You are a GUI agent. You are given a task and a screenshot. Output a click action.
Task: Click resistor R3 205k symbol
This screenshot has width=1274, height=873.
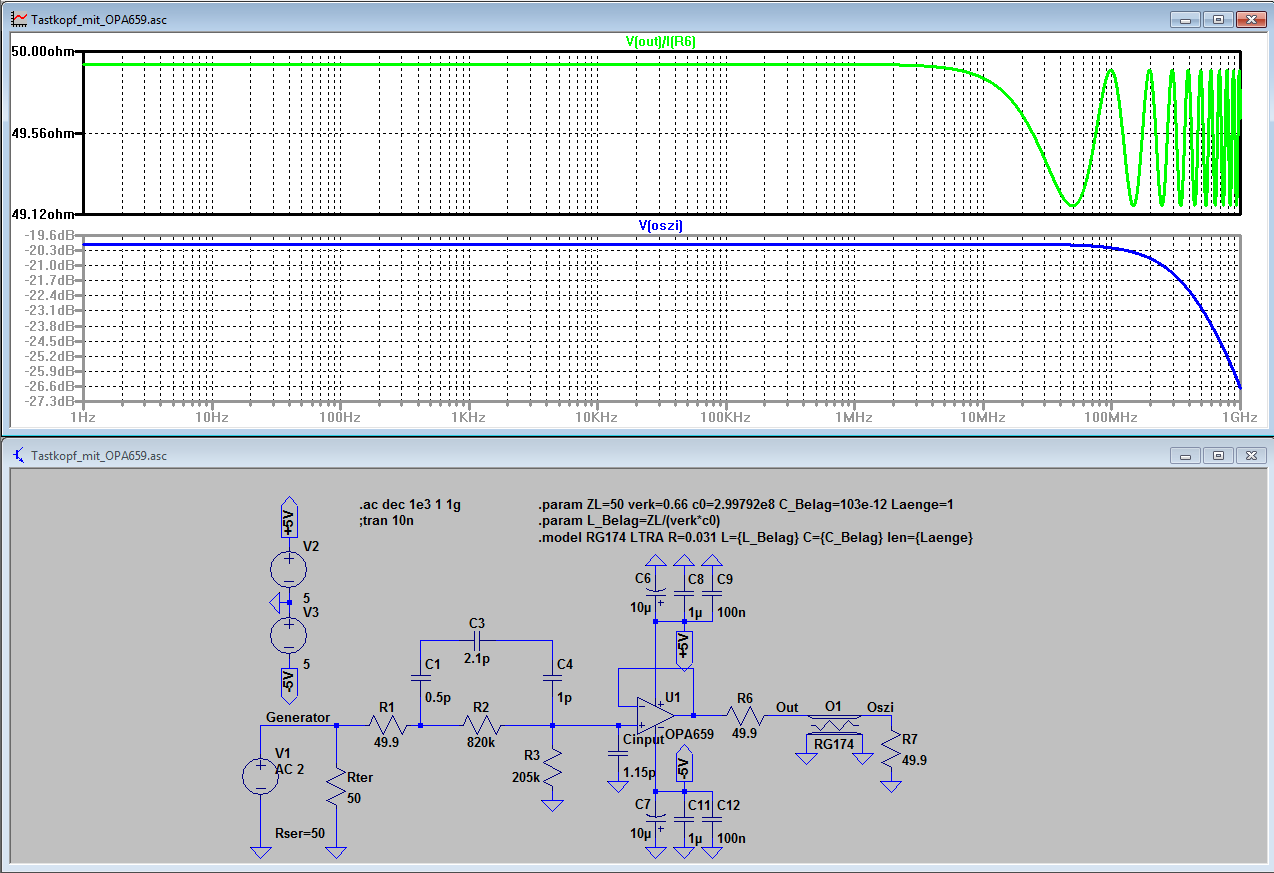pos(552,769)
